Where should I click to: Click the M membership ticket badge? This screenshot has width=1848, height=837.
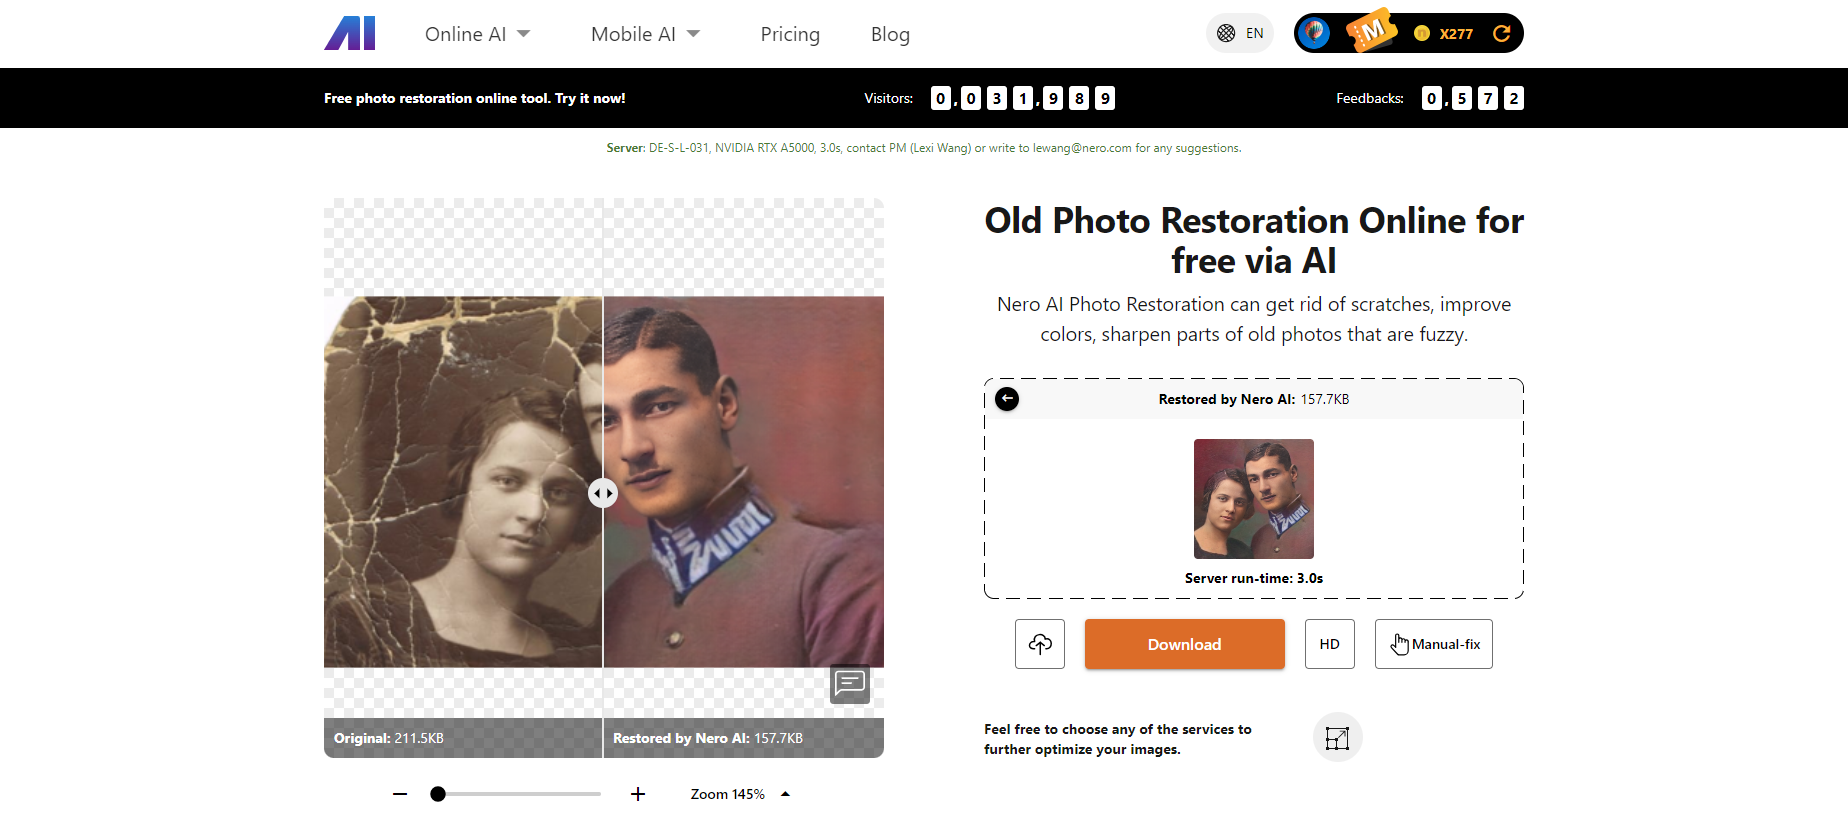pyautogui.click(x=1371, y=31)
